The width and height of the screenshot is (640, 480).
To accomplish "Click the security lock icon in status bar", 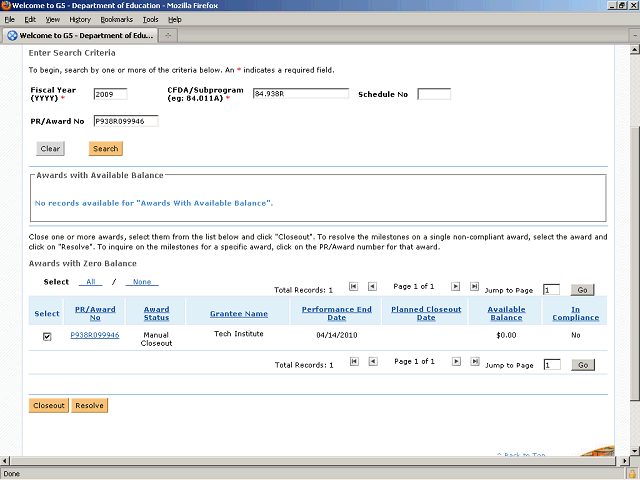I will (633, 473).
